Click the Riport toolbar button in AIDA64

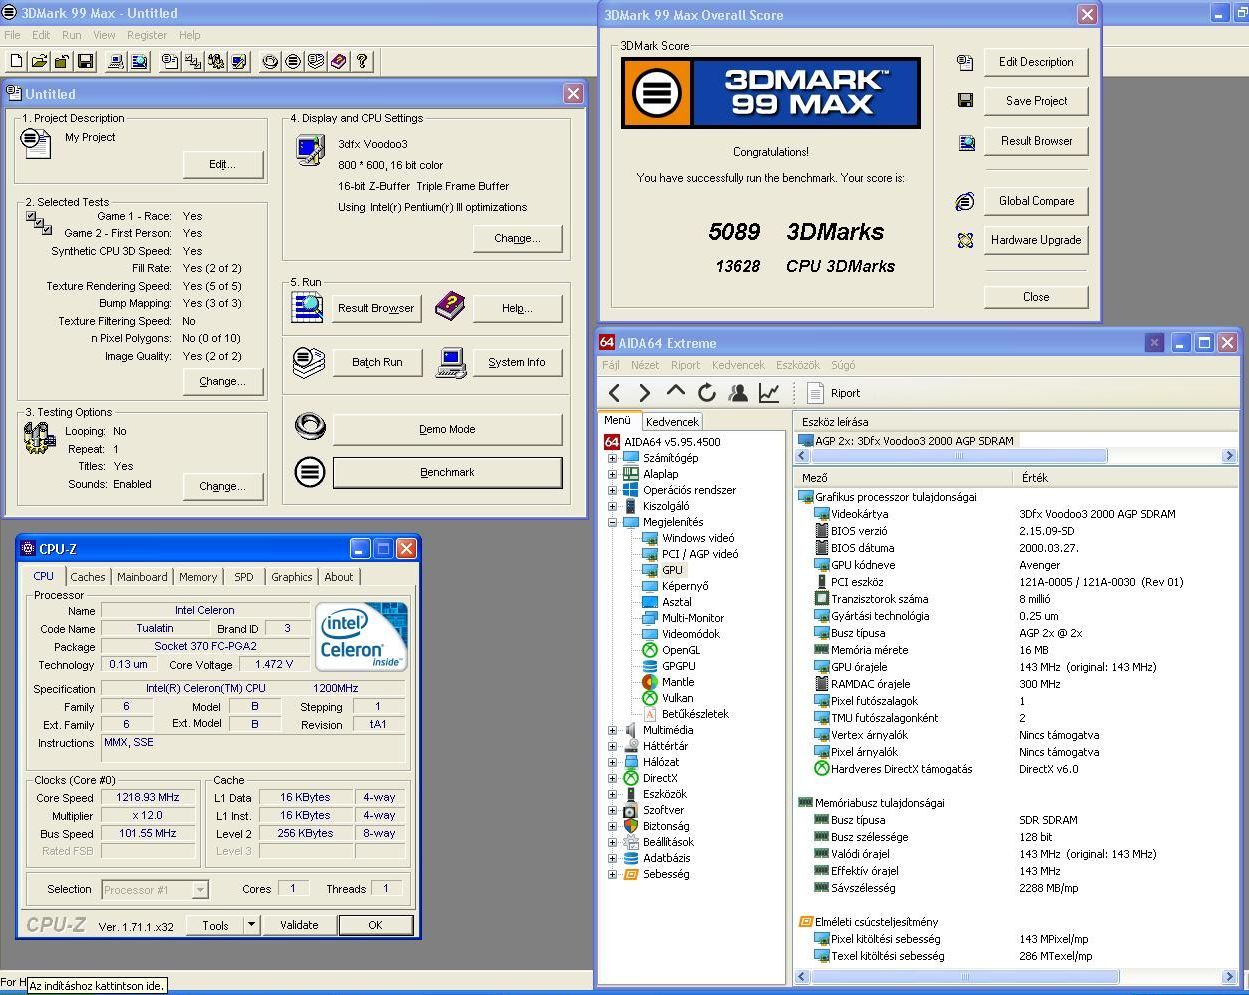click(x=834, y=393)
